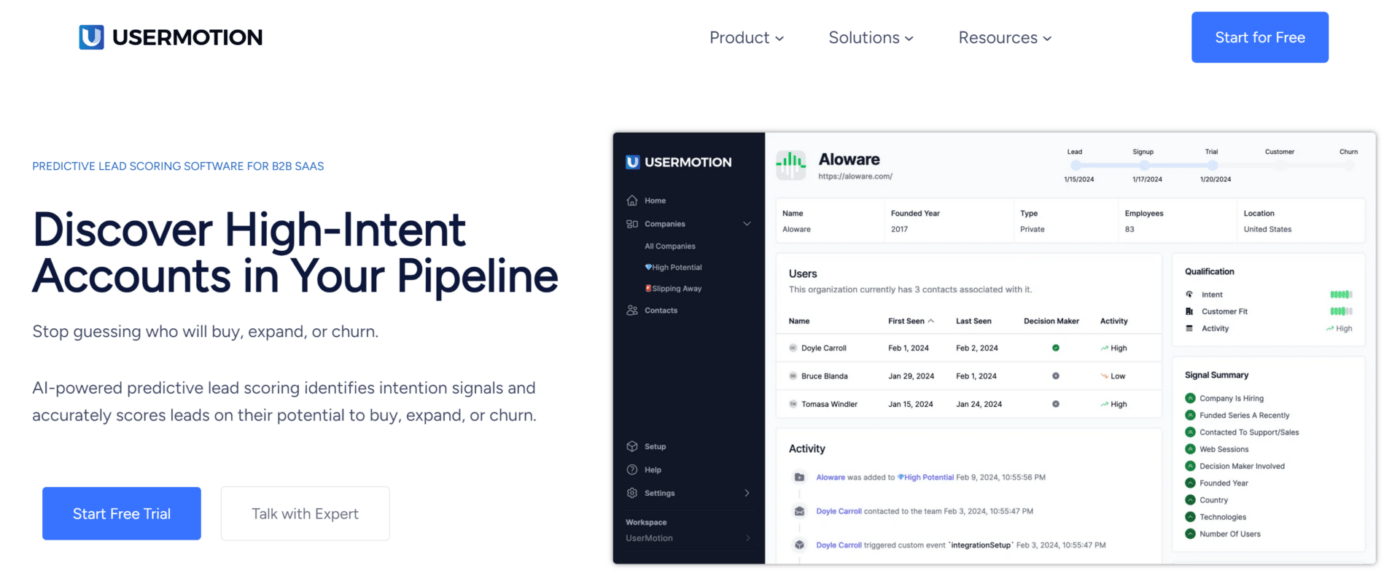Open Setup in the sidebar

(655, 447)
